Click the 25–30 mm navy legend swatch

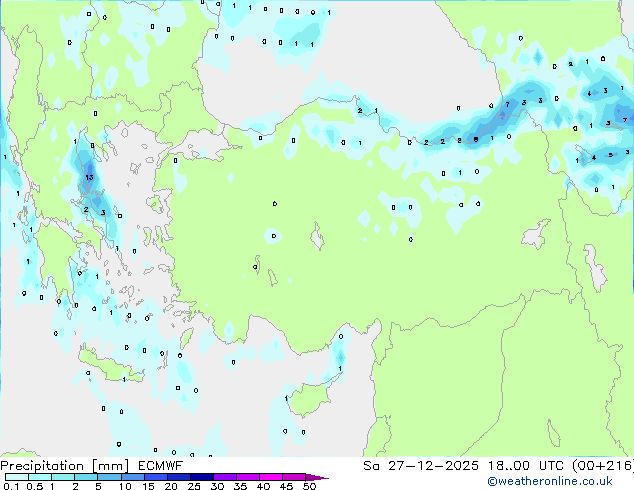201,477
